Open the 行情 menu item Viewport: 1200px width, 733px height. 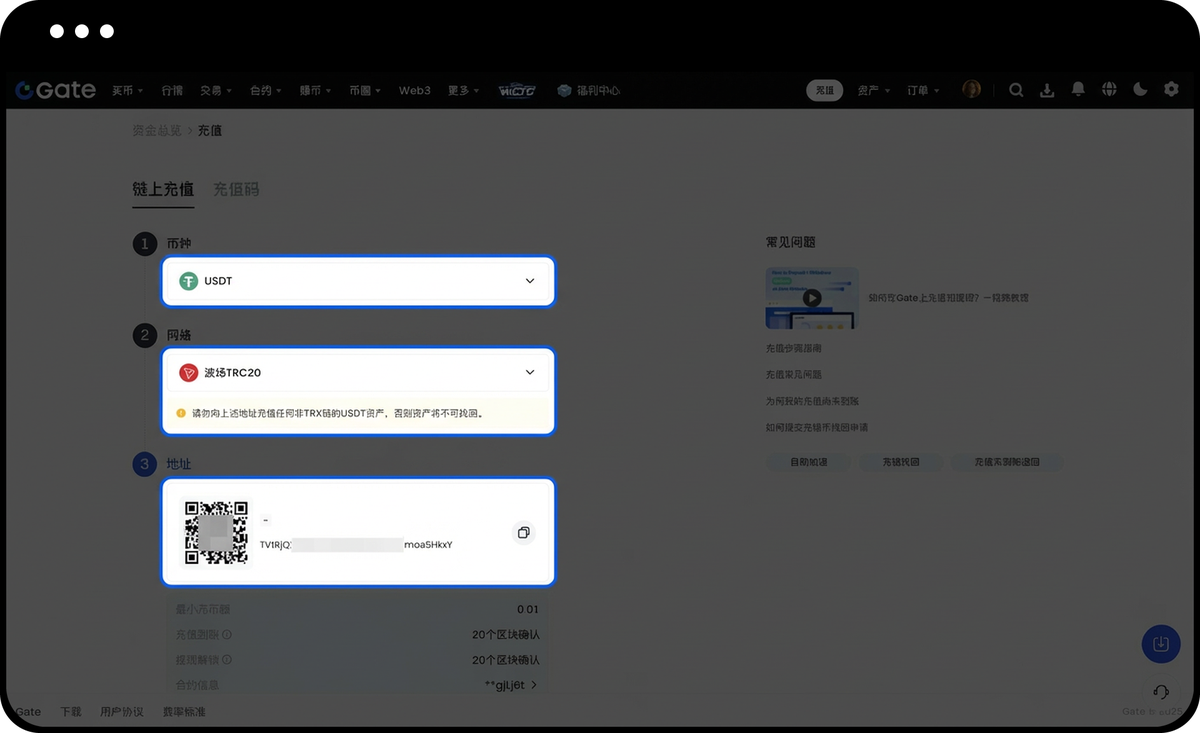coord(172,90)
